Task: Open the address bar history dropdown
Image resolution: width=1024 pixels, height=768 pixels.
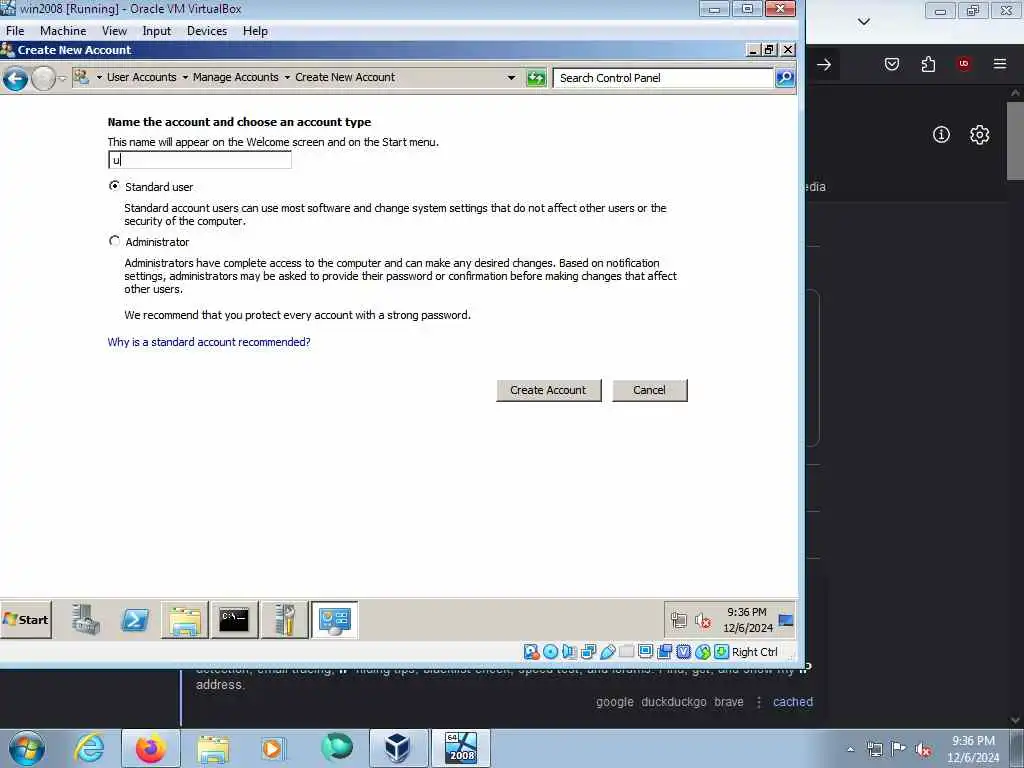Action: coord(511,78)
